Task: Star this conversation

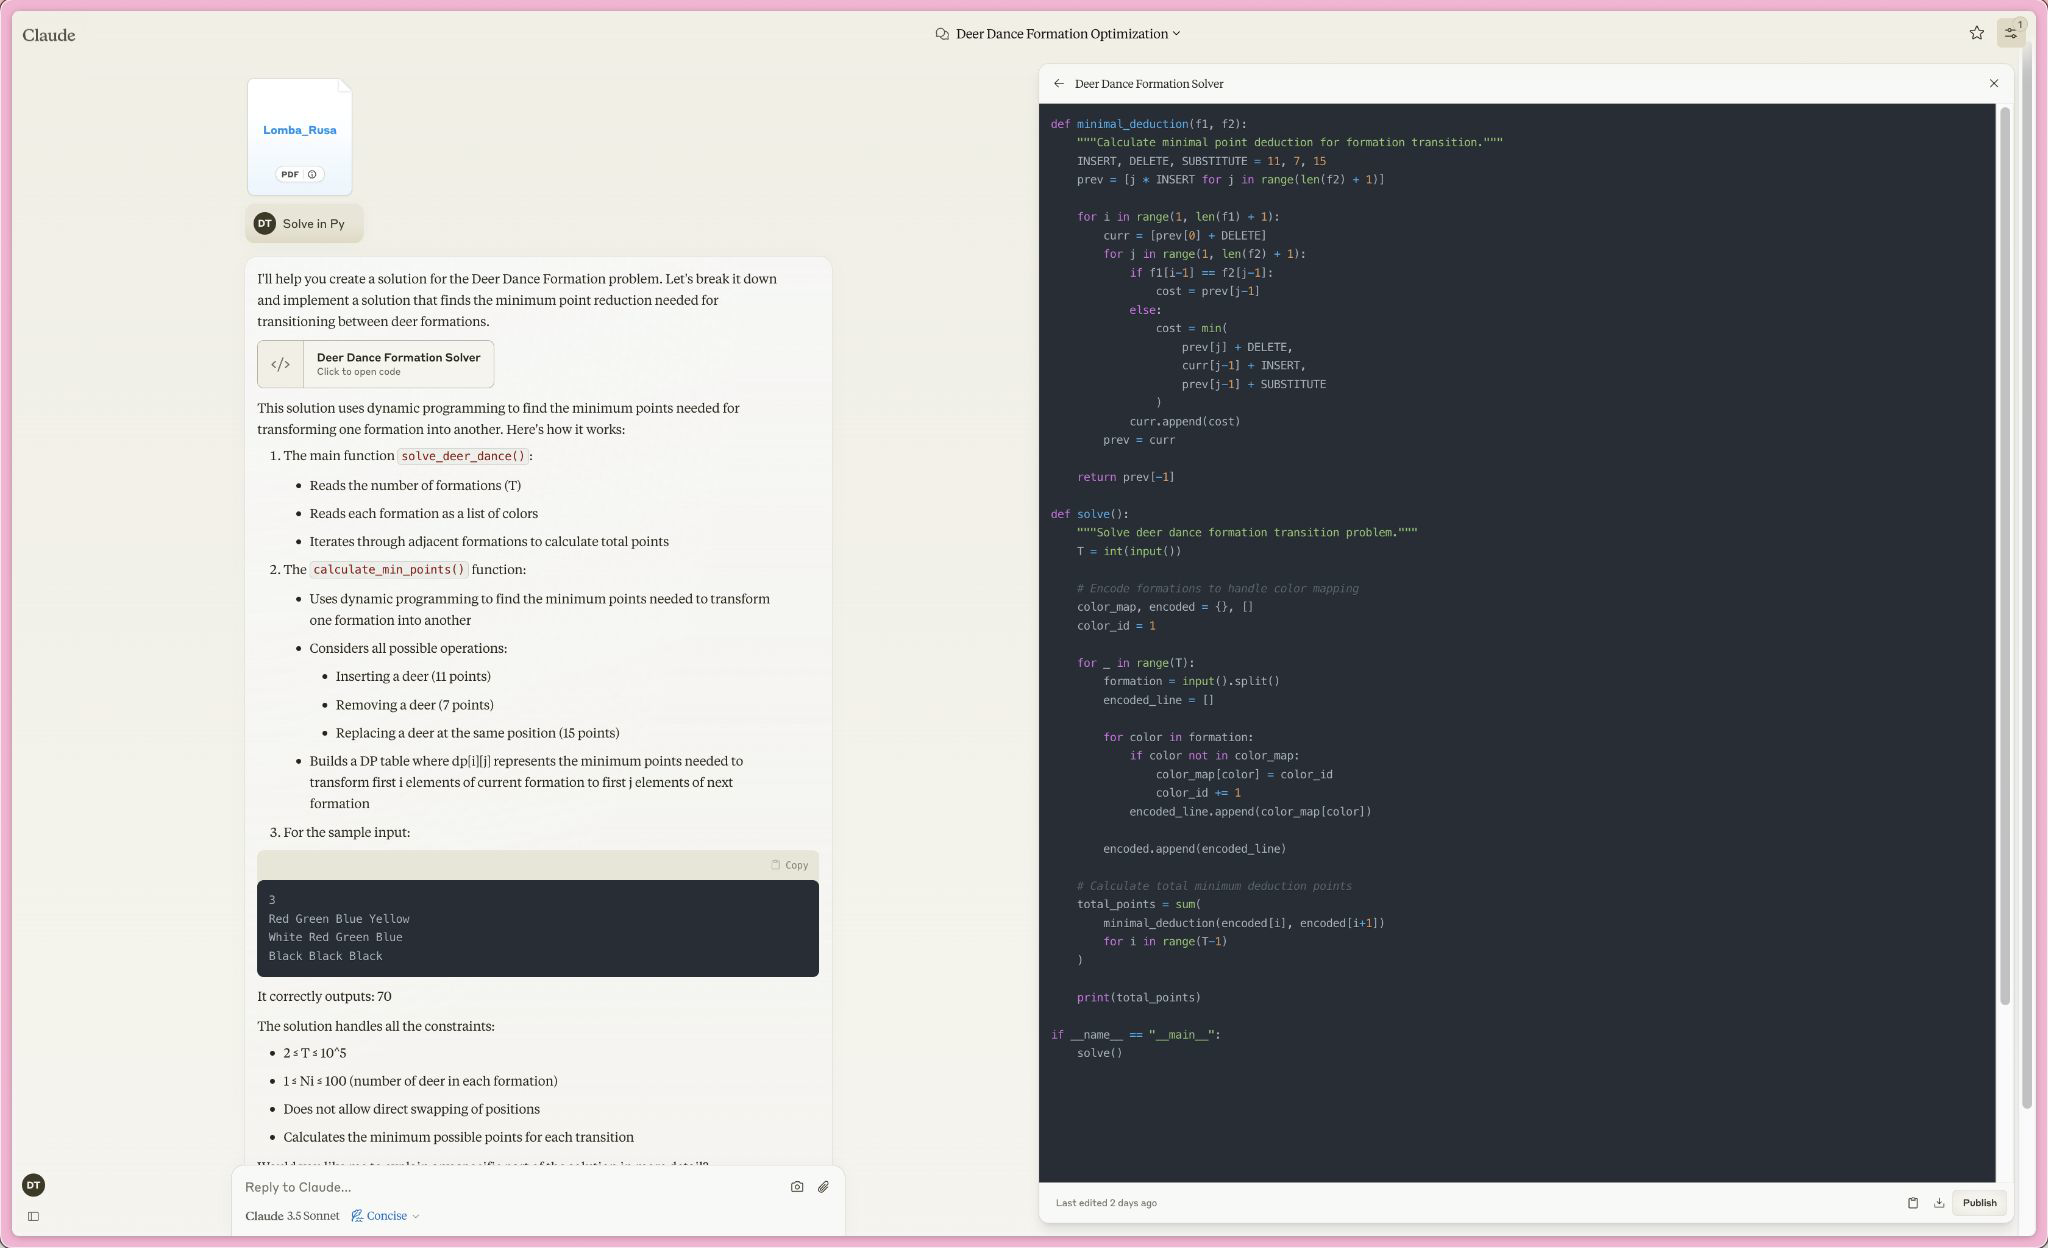Action: 1976,33
